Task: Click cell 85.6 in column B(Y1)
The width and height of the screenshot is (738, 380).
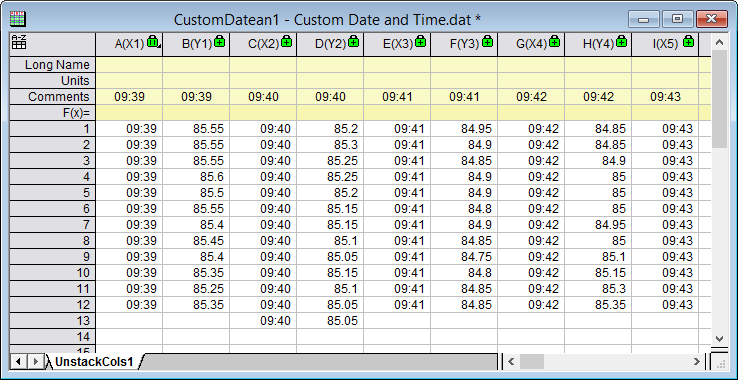Action: coord(196,177)
